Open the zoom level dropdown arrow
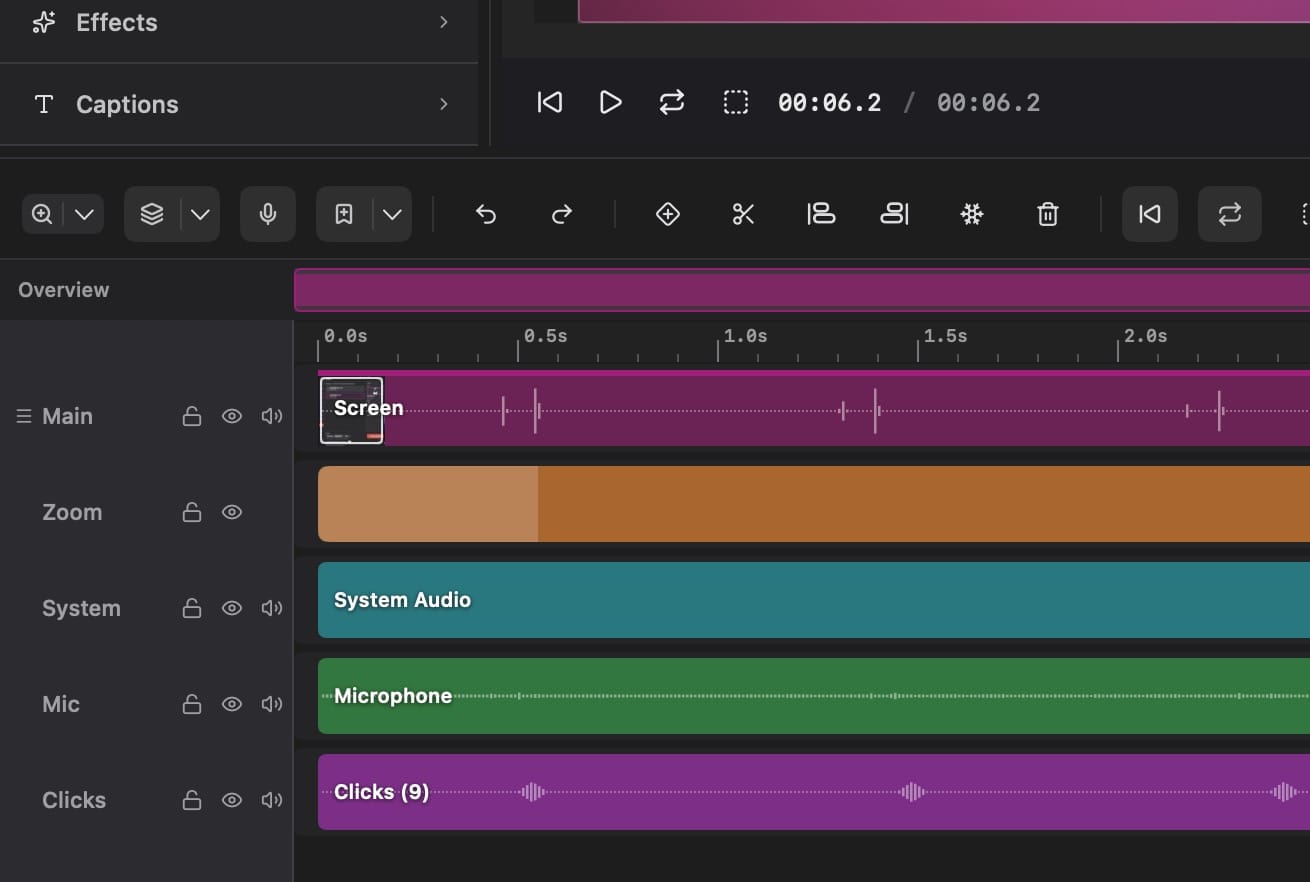This screenshot has width=1310, height=882. (85, 214)
